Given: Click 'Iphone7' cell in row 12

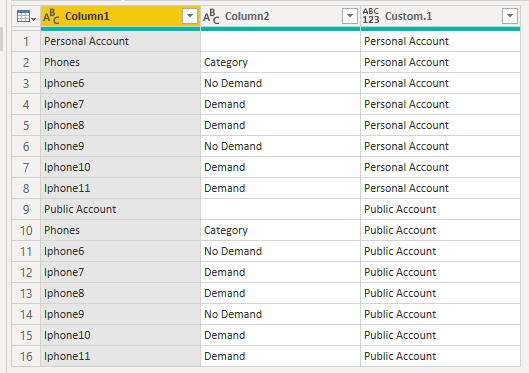Looking at the screenshot, I should pos(120,272).
